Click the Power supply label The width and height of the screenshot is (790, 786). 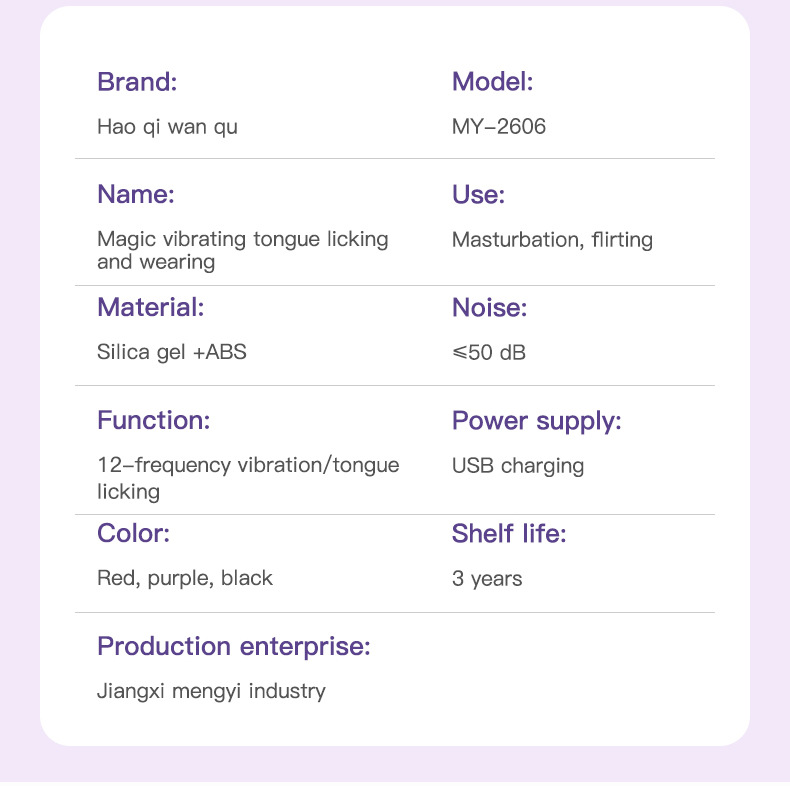click(536, 420)
